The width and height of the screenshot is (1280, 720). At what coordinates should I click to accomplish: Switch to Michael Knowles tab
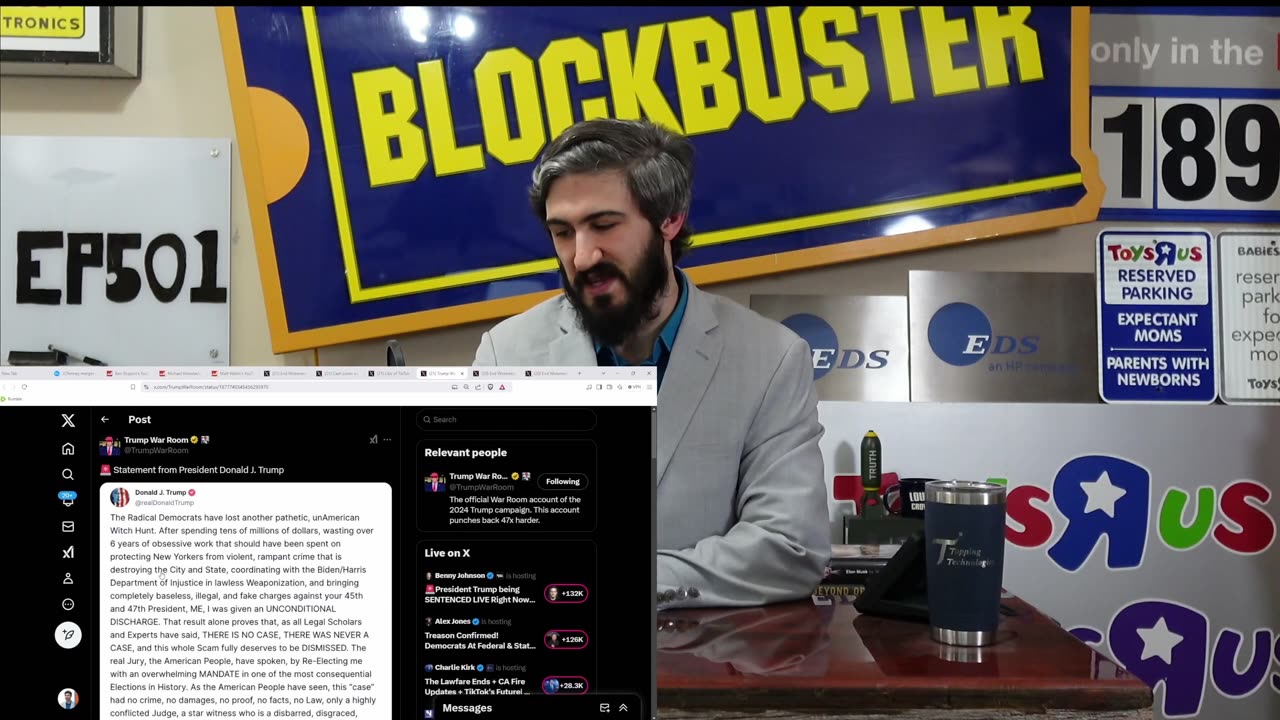[180, 373]
